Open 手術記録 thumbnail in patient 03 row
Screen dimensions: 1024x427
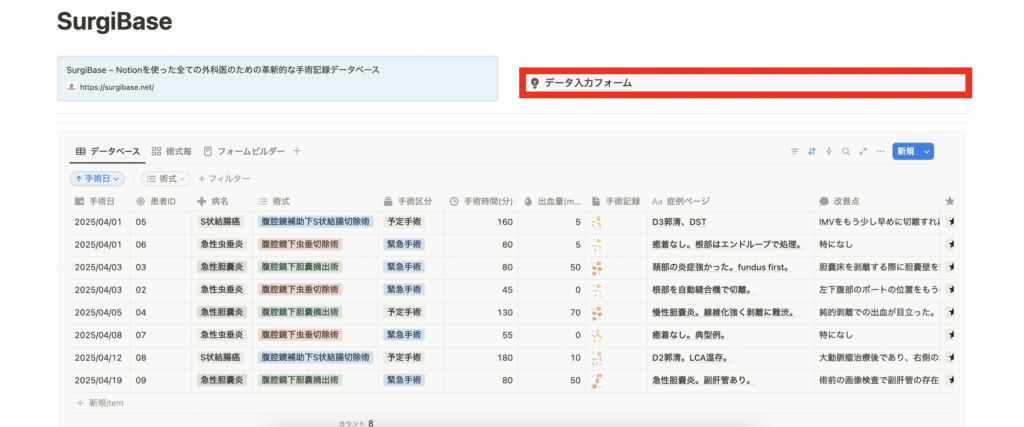(596, 267)
